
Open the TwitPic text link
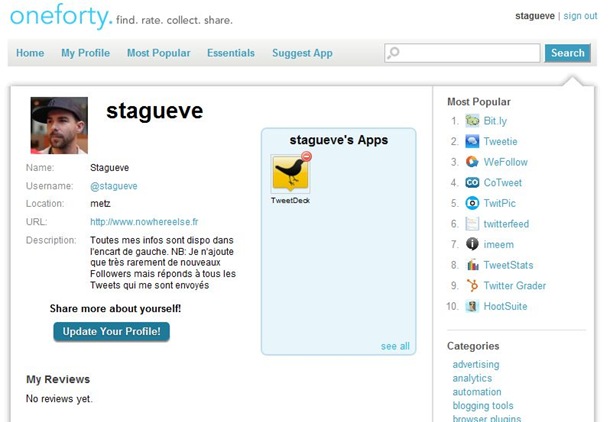coord(500,203)
